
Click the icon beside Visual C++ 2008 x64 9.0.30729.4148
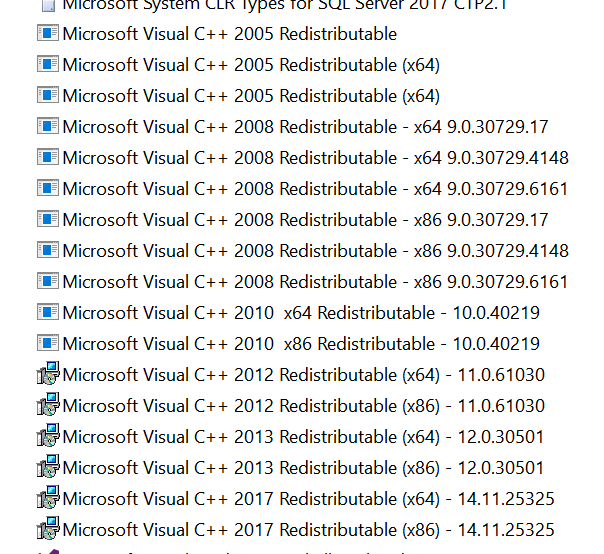48,158
